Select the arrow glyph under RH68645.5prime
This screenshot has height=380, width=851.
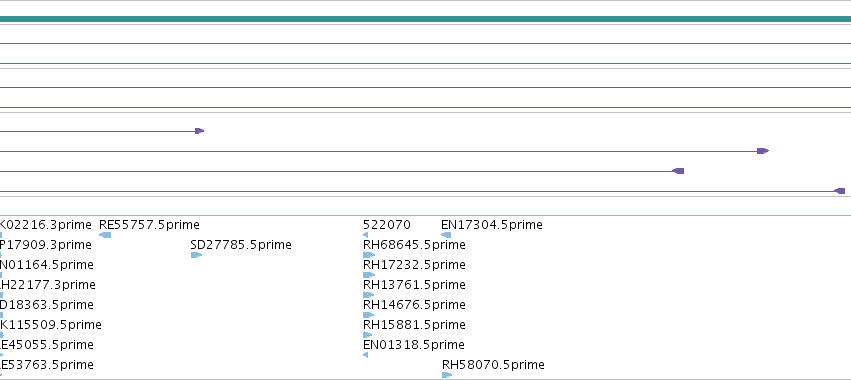tap(369, 255)
